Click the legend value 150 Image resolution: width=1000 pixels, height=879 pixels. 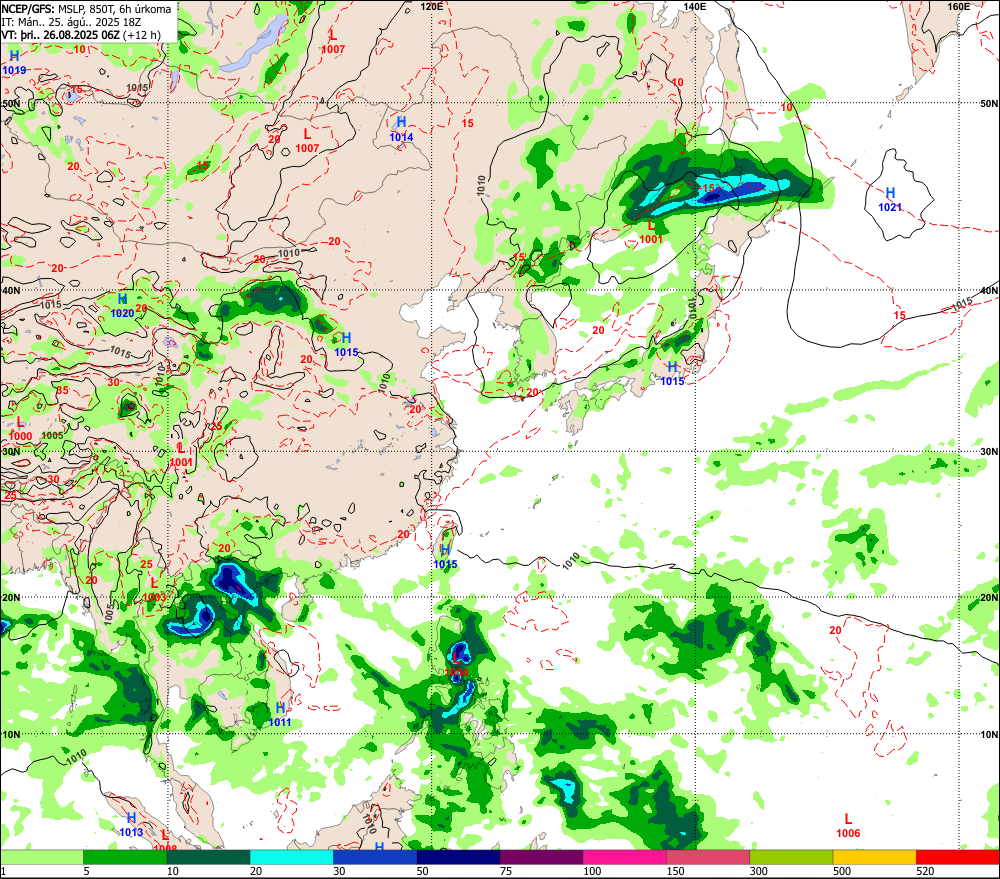675,871
